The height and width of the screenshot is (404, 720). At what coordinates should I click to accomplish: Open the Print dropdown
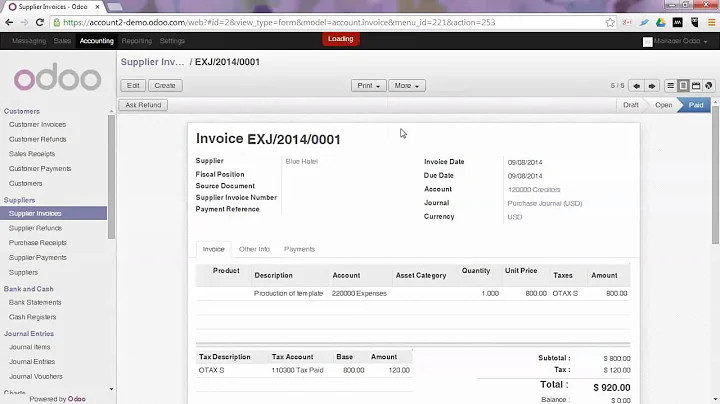tap(369, 86)
